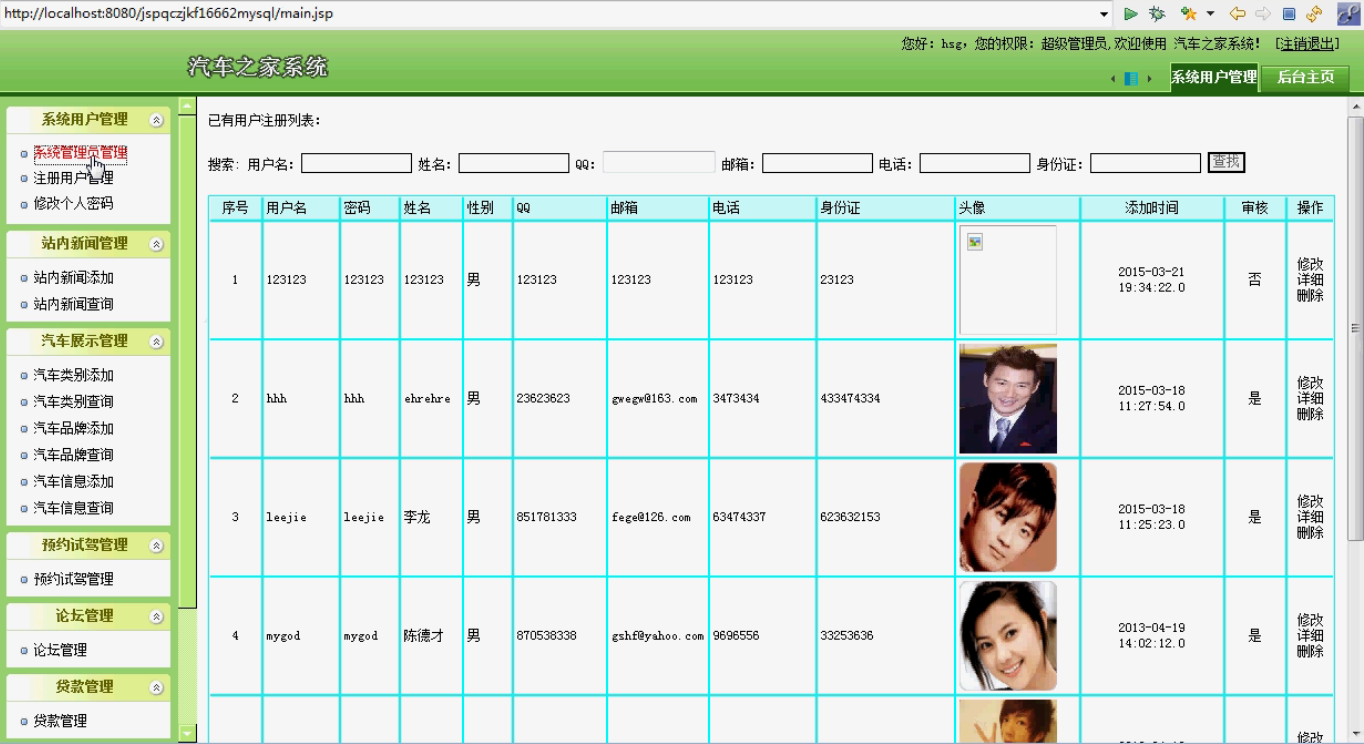Screen dimensions: 1364x744
Task: Click main page scrollbar up arrow
Action: click(x=1356, y=107)
